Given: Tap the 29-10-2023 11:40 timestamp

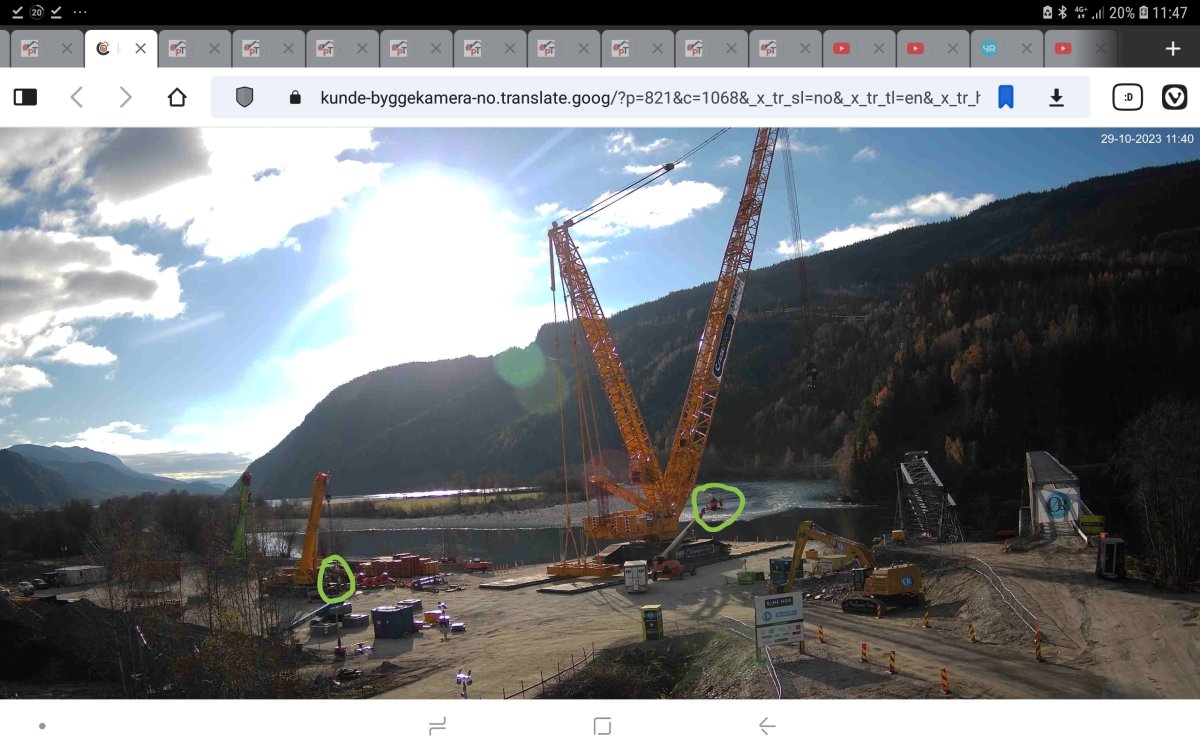Looking at the screenshot, I should (1147, 139).
